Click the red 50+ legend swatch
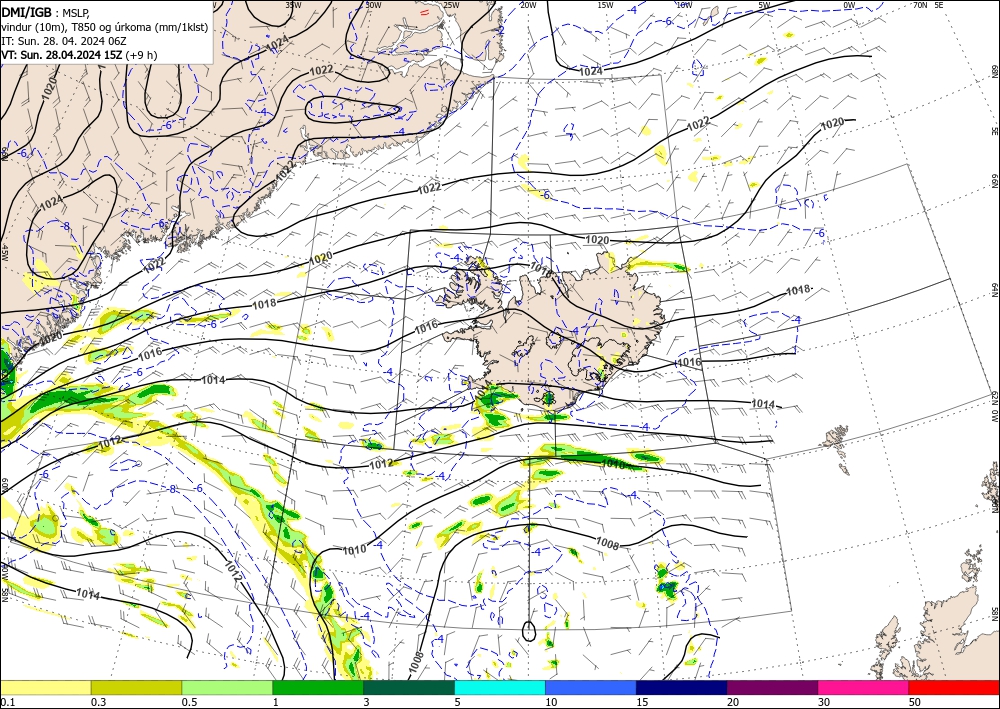 click(954, 687)
